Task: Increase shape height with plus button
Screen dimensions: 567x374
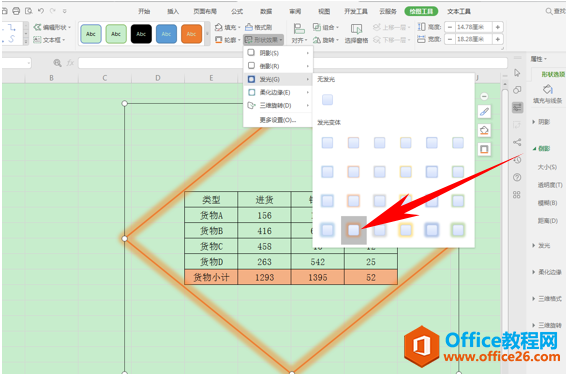Action: tap(498, 27)
